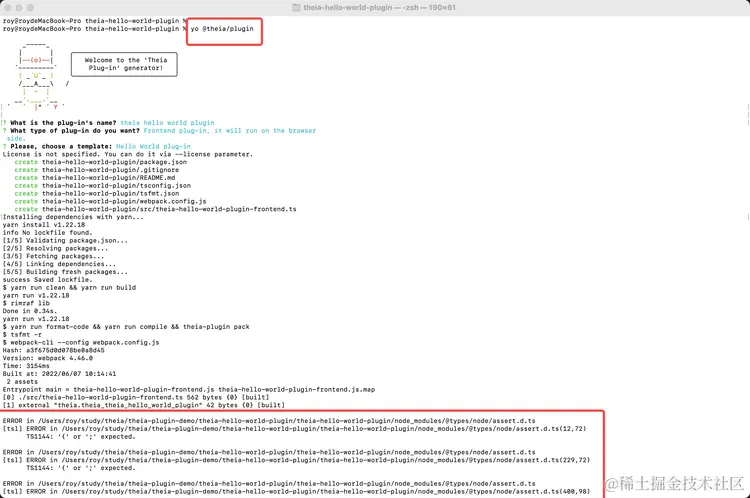Close the terminal window with red button

point(8,8)
